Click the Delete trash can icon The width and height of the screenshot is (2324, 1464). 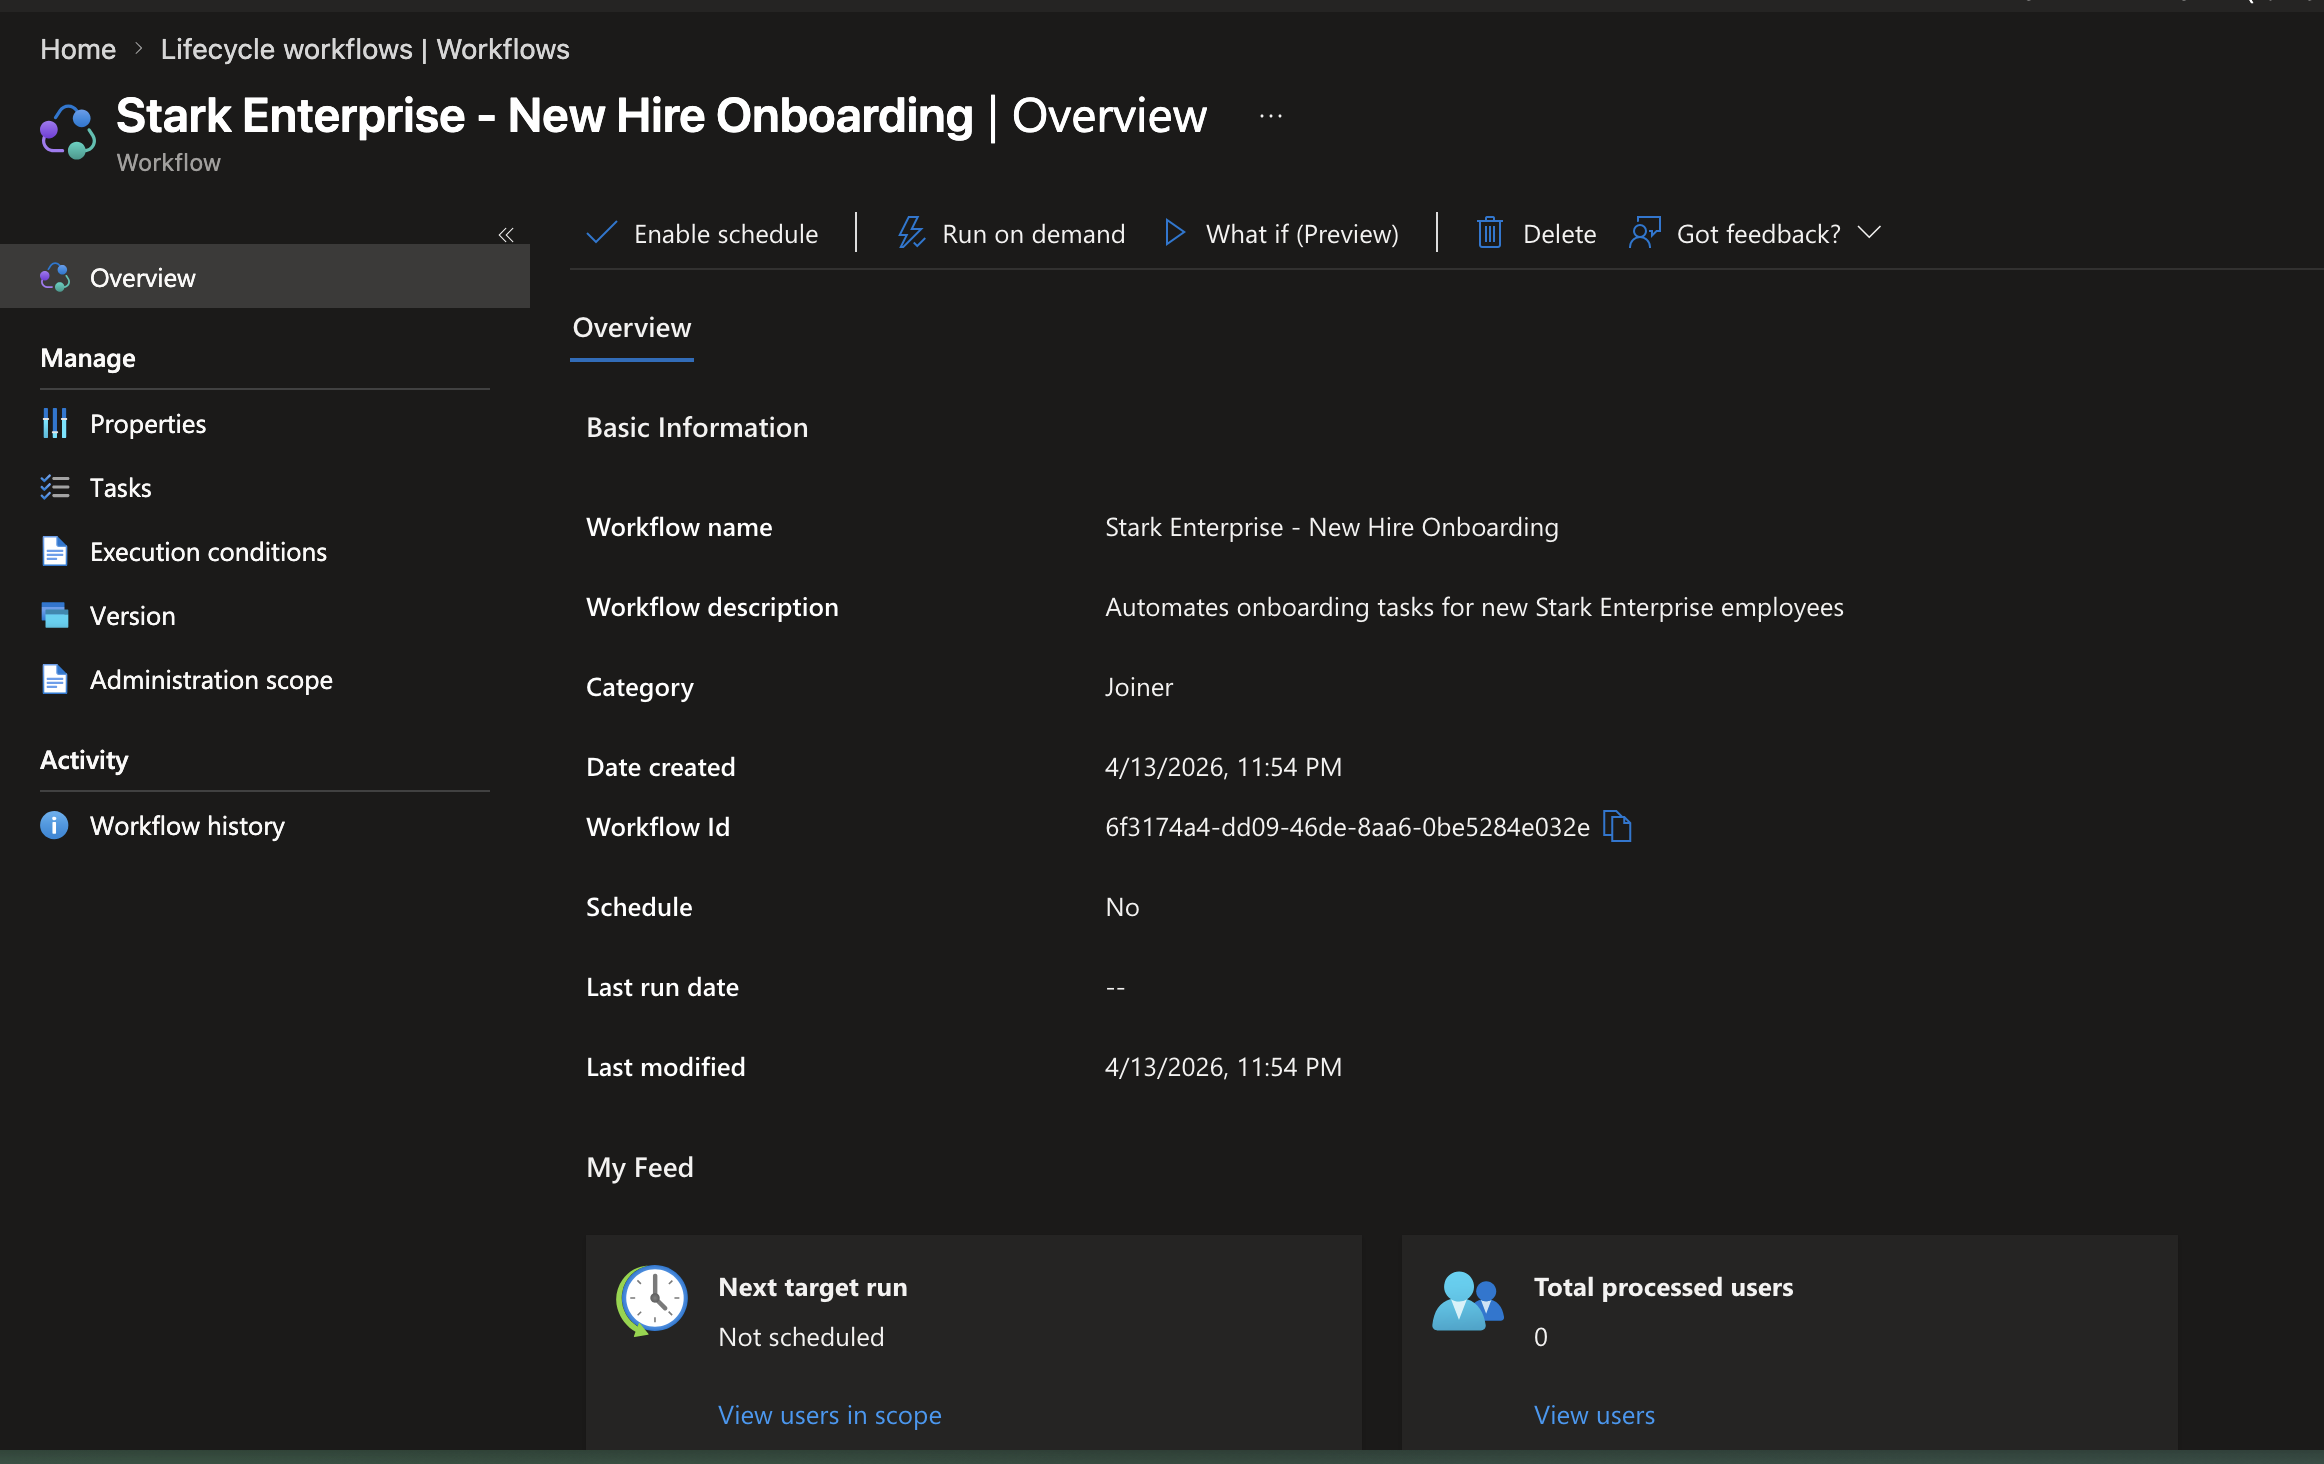1490,233
